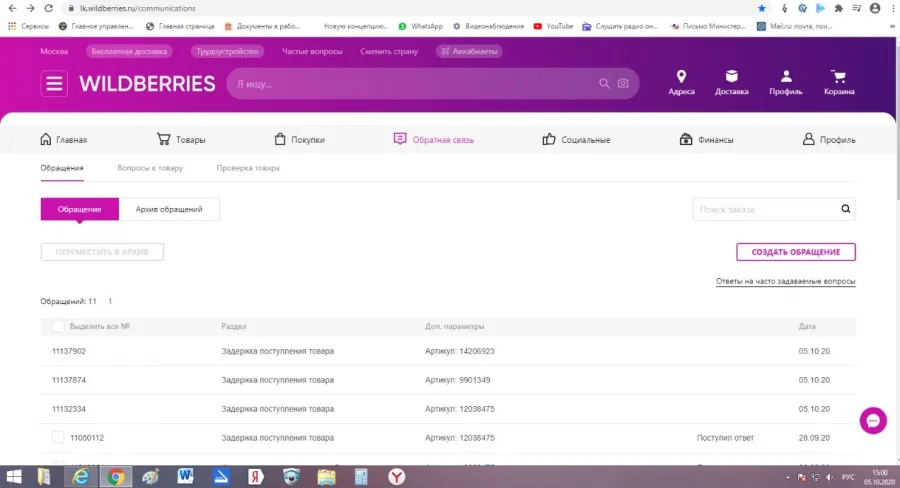Open Сервисы apps bookmark
The height and width of the screenshot is (488, 900).
28,26
